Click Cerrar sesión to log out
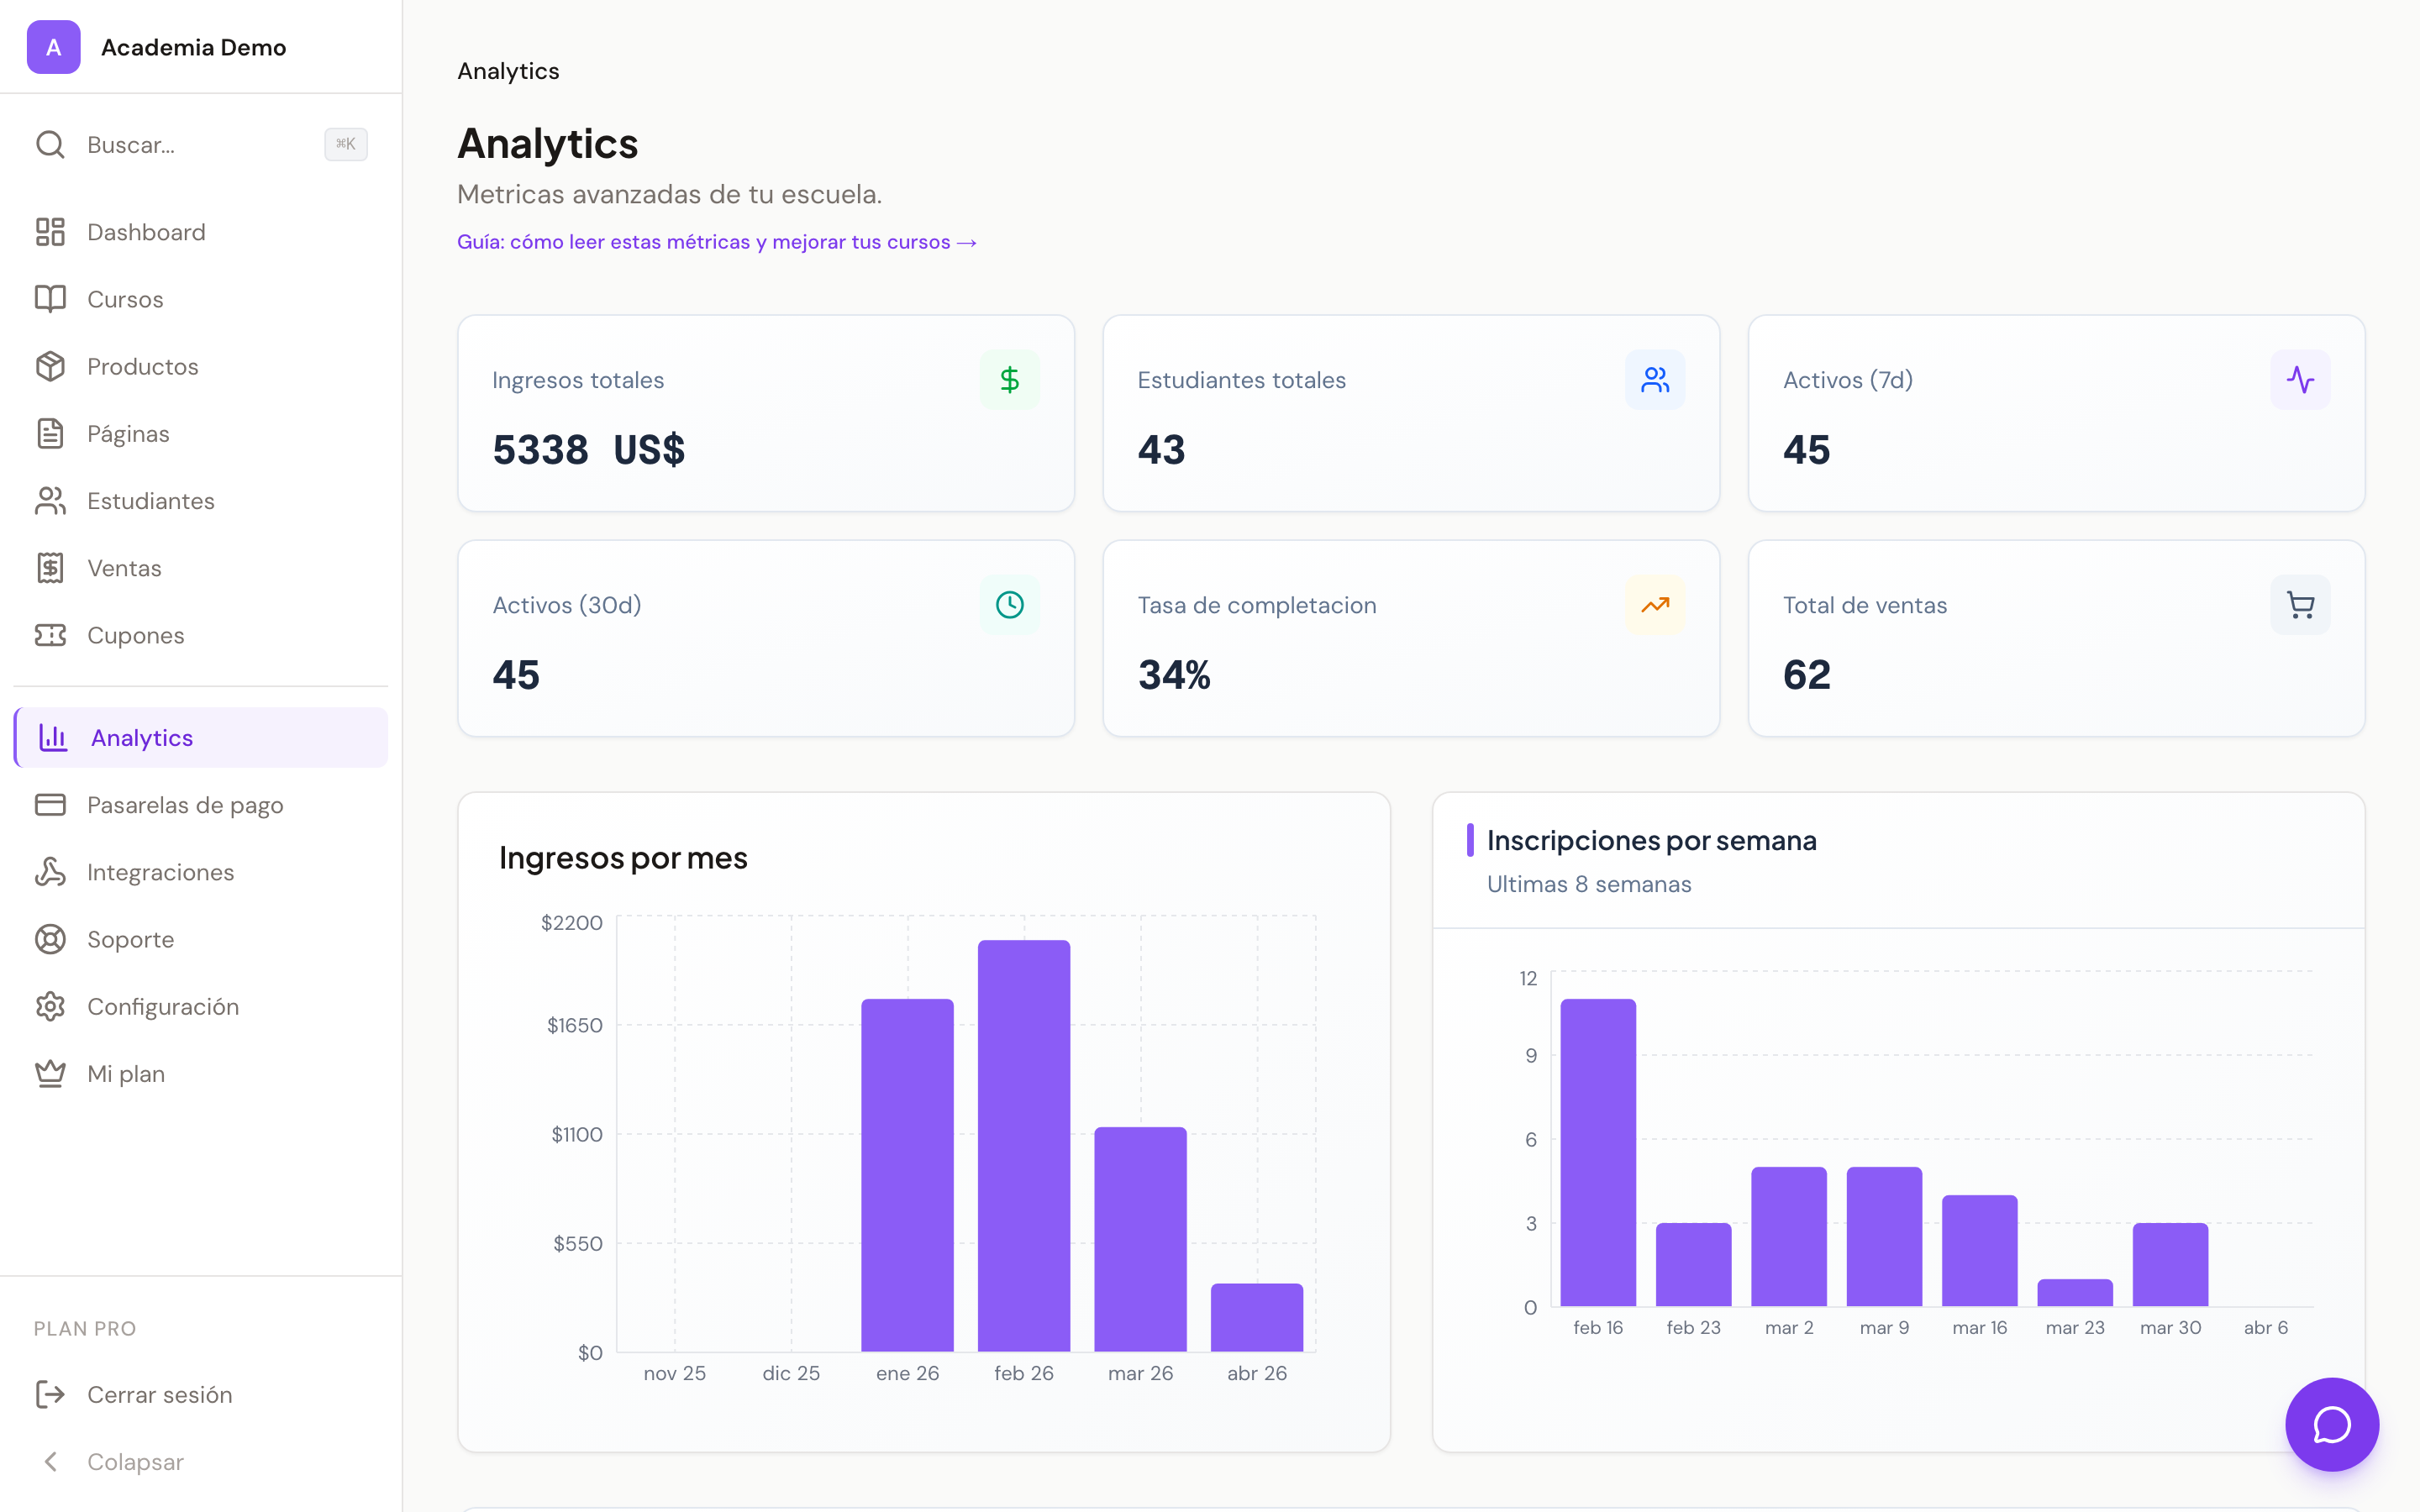 pos(159,1394)
